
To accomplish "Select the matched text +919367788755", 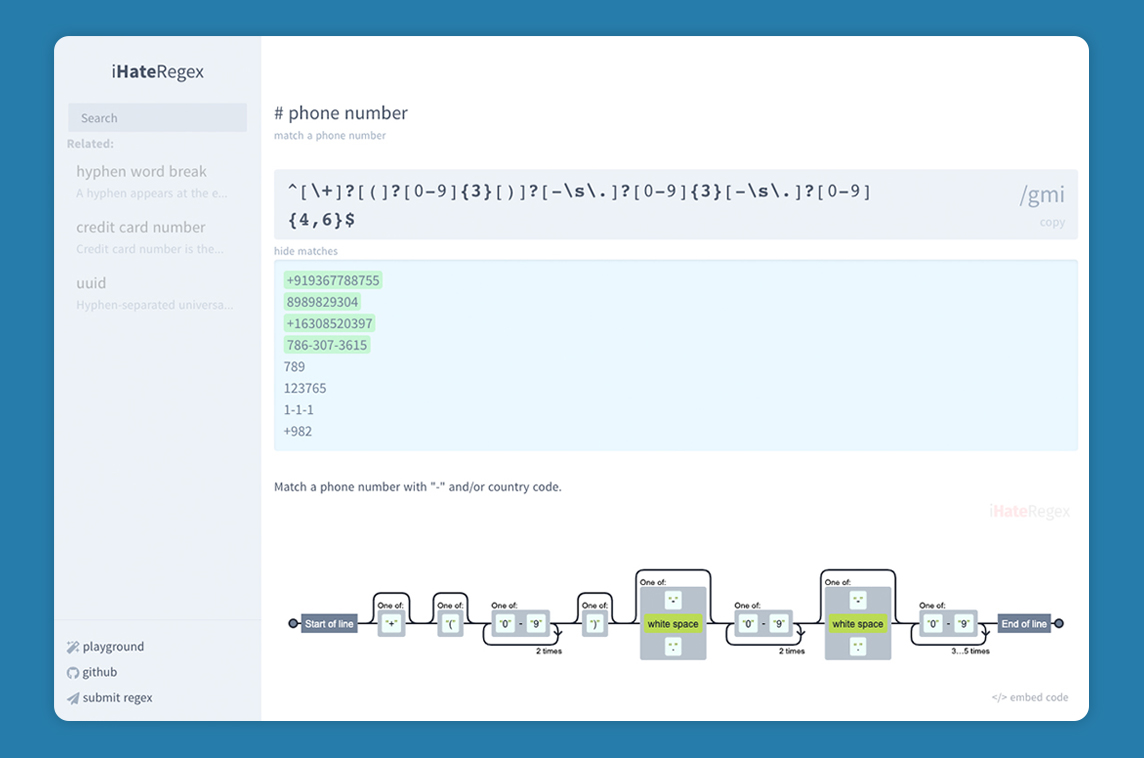I will (333, 280).
